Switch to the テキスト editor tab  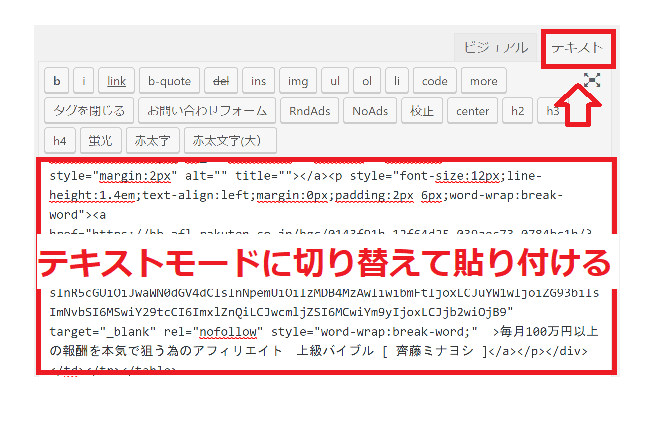click(578, 48)
